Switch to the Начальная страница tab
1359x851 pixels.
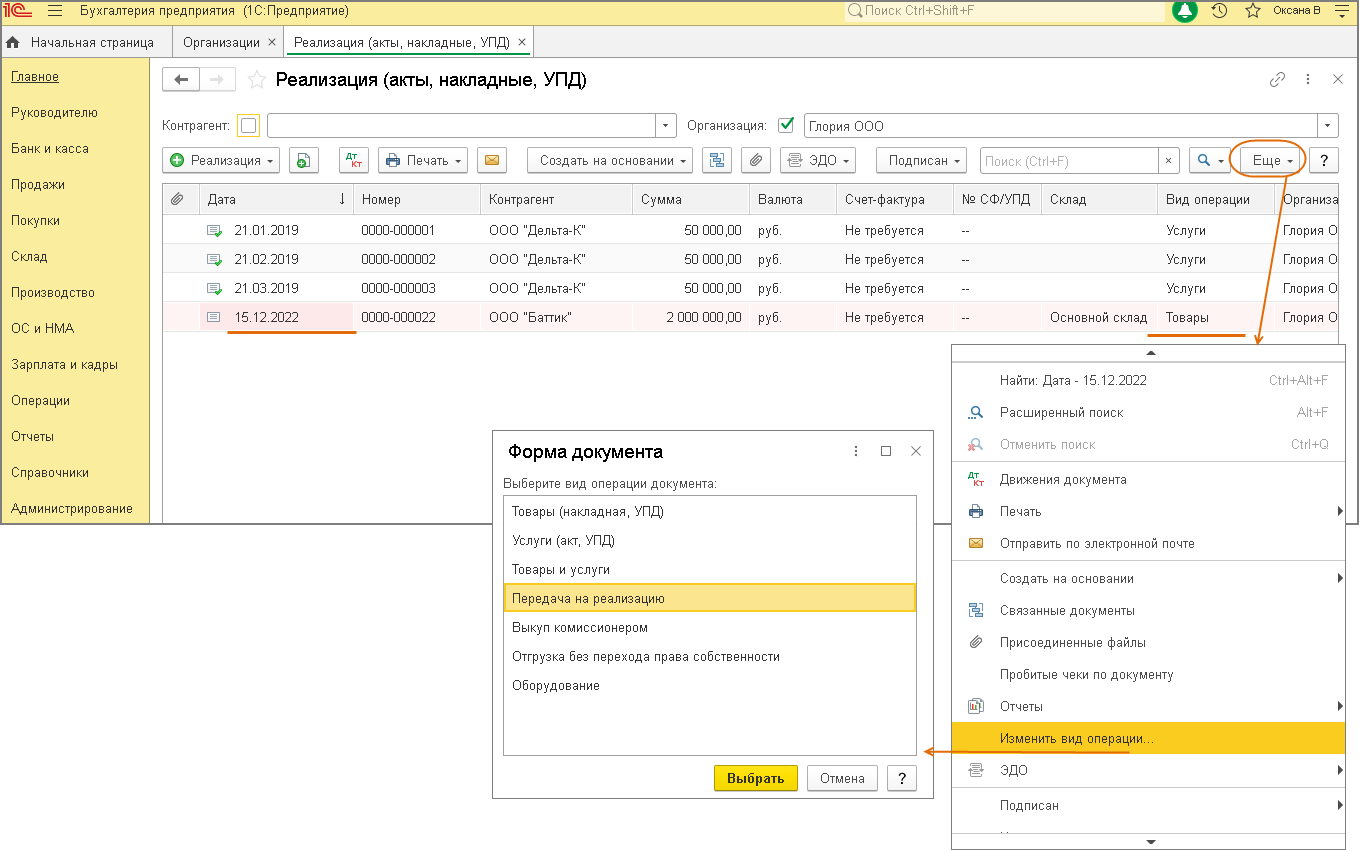(92, 43)
